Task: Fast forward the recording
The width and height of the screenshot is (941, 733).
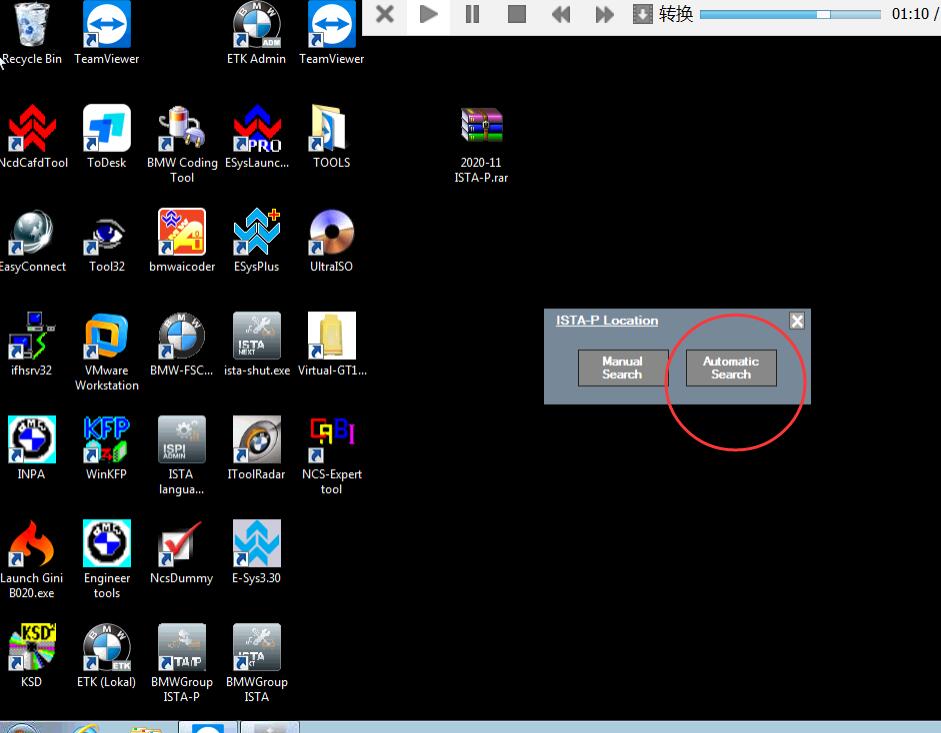Action: 604,14
